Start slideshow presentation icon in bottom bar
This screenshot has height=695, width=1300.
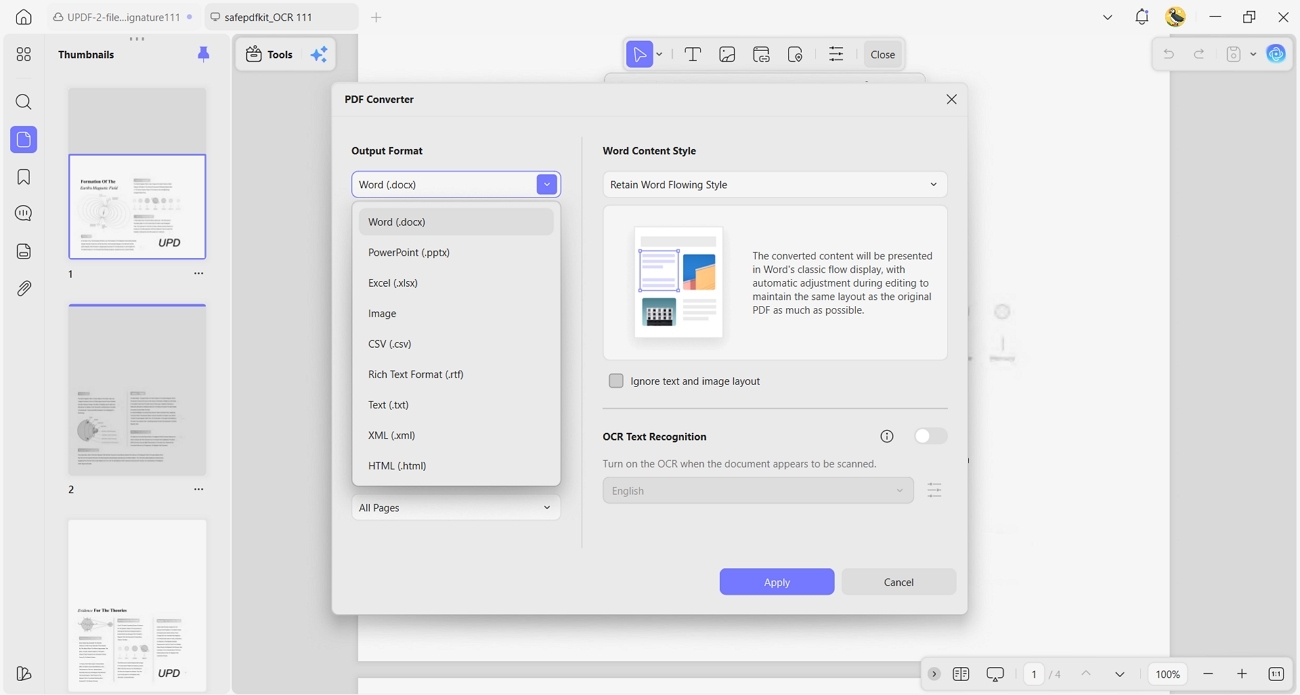pyautogui.click(x=995, y=674)
